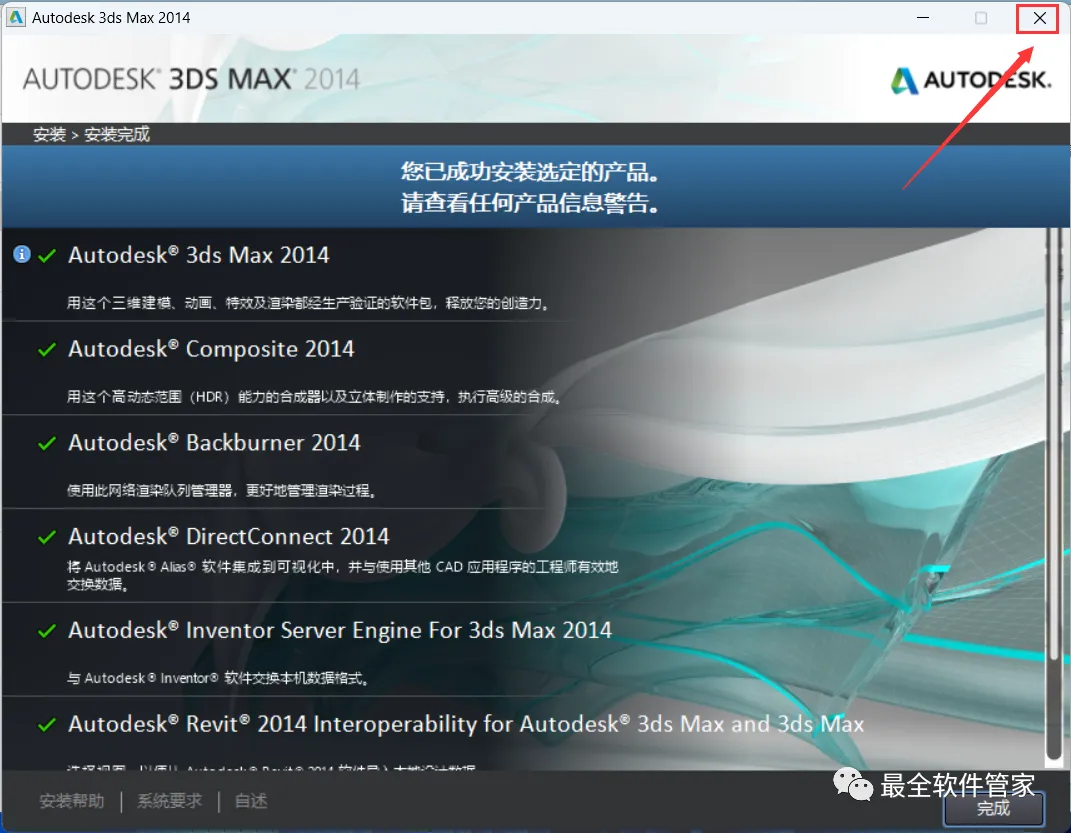Minimize the installer window

tap(923, 18)
